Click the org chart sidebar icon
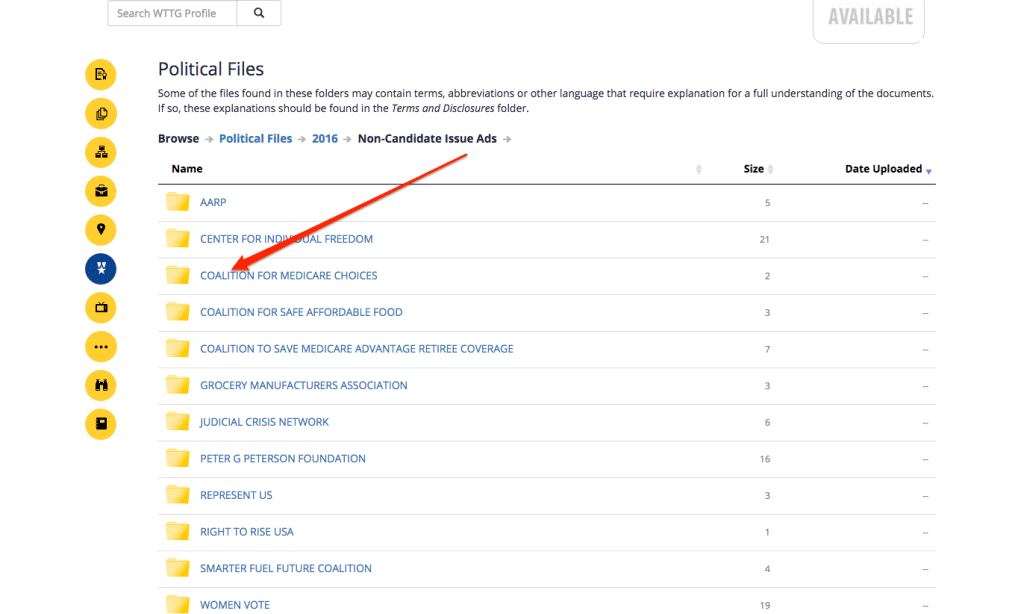The height and width of the screenshot is (614, 1024). [101, 152]
